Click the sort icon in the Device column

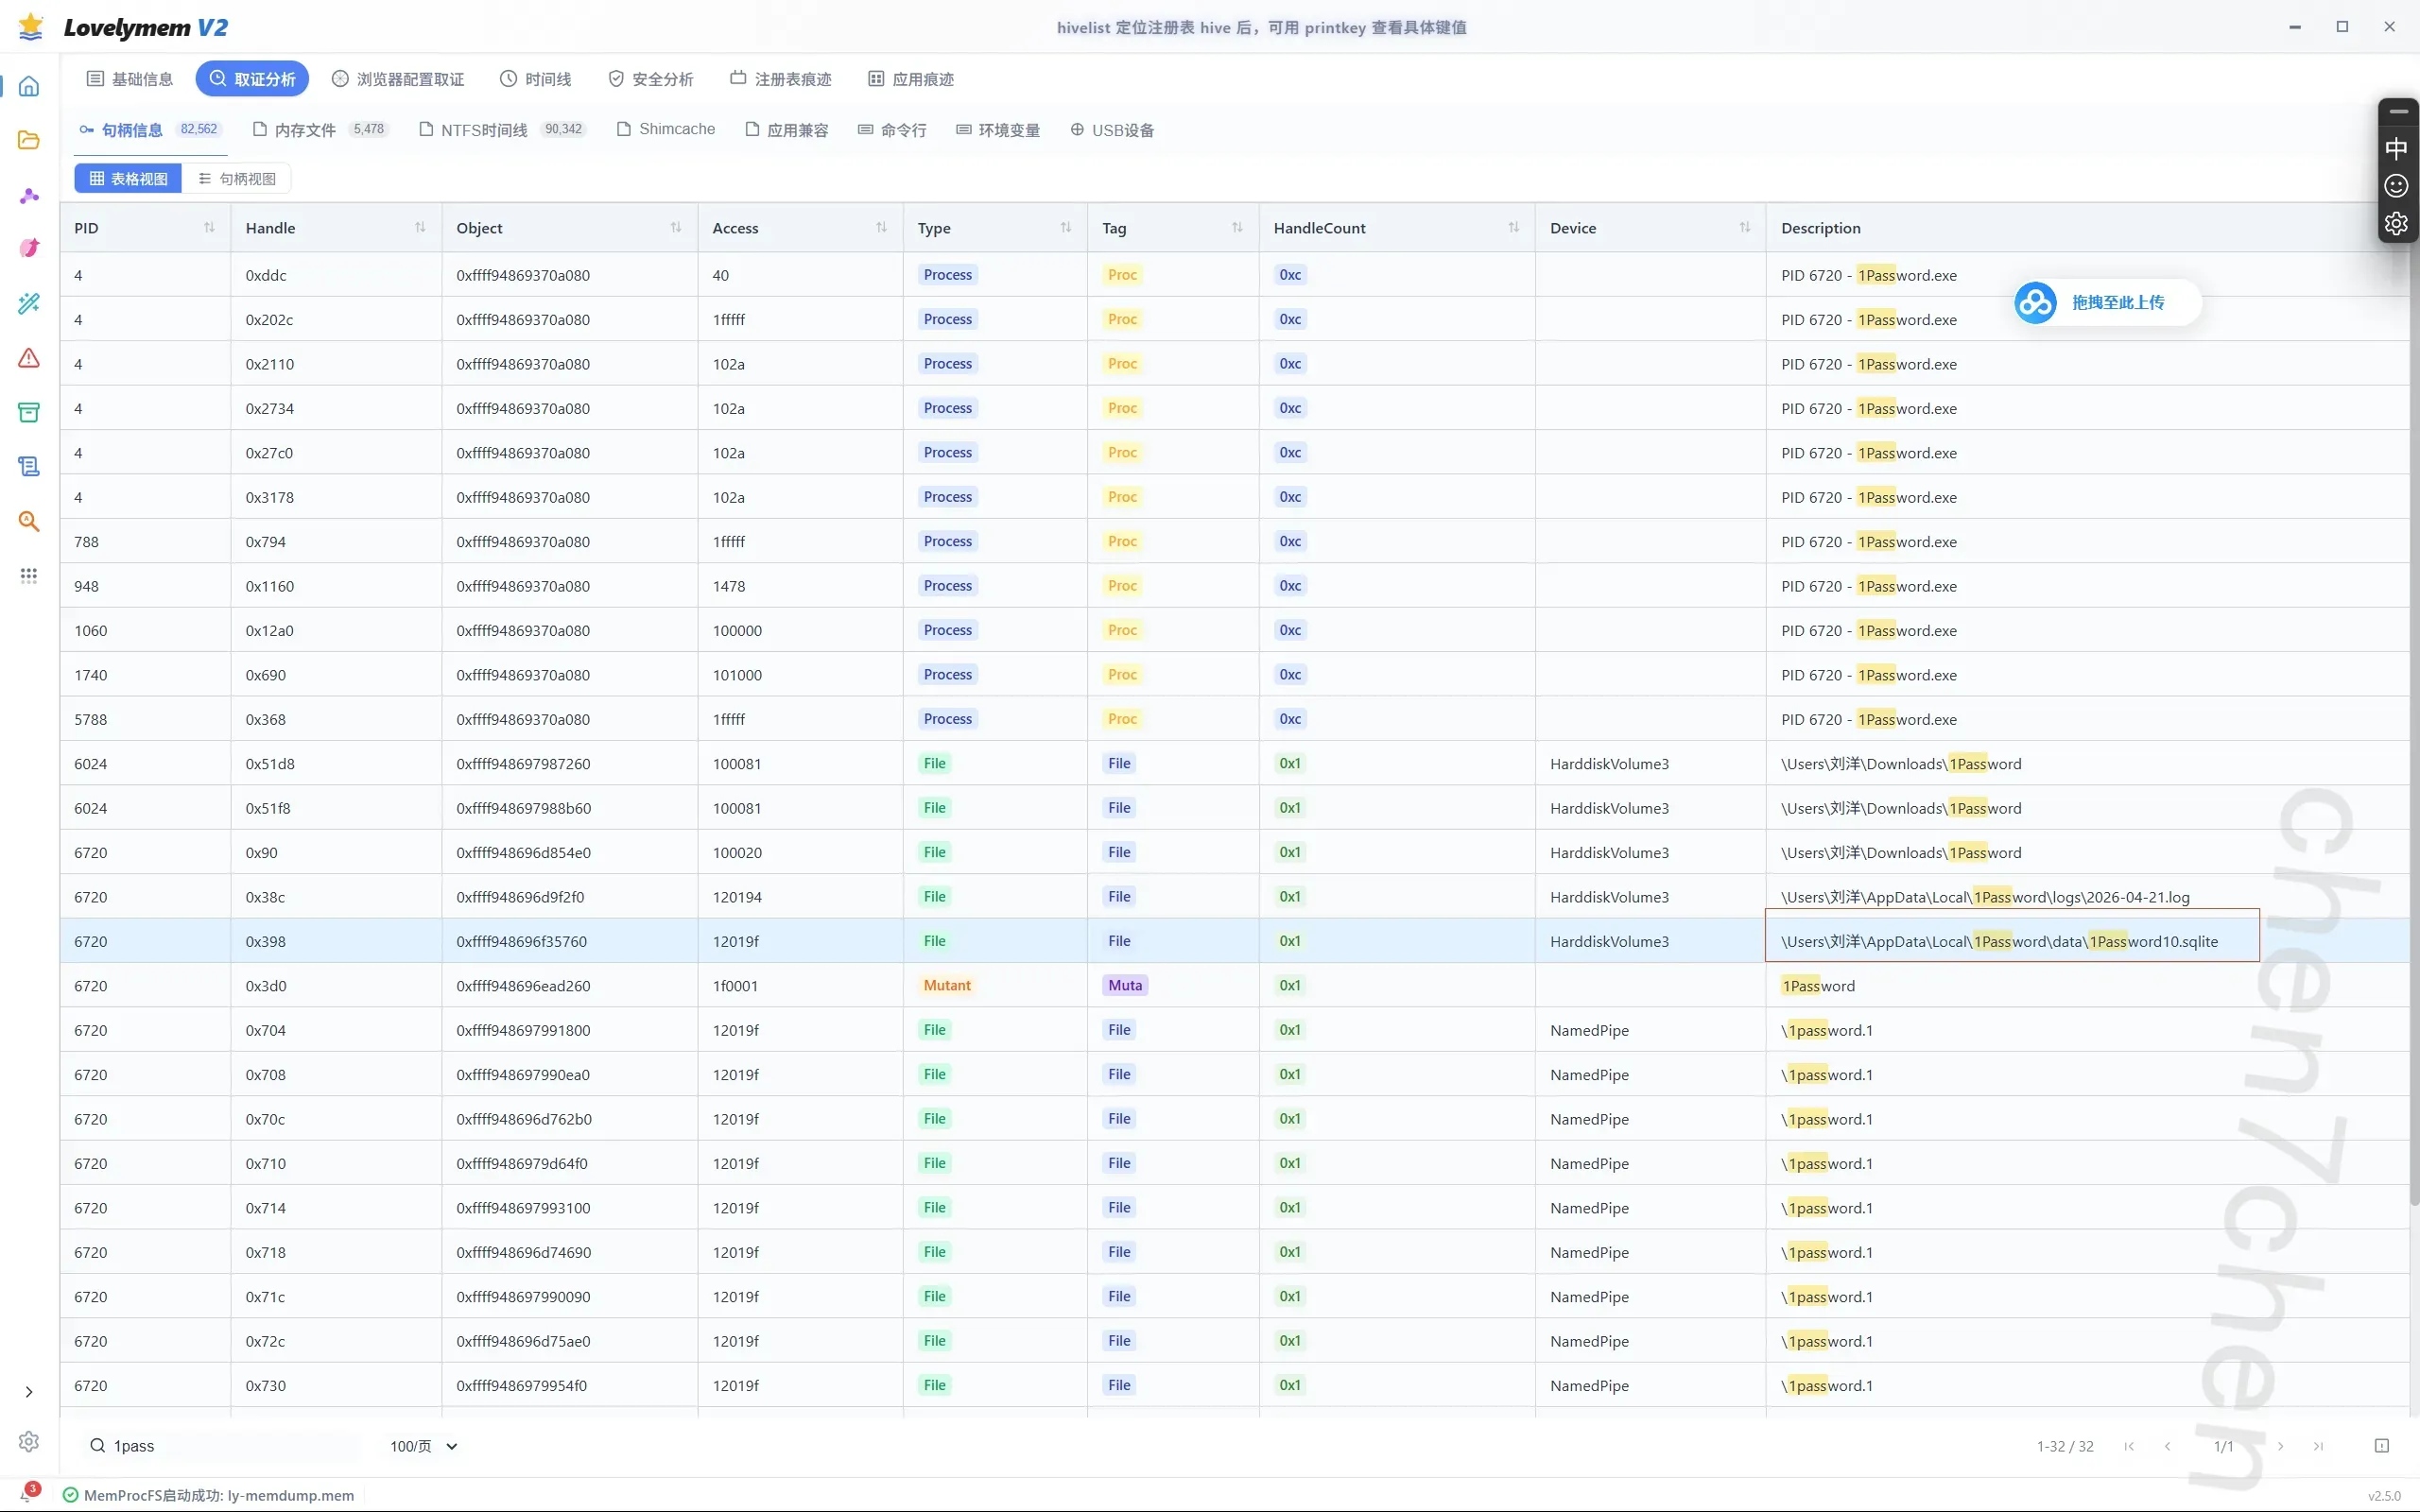click(x=1745, y=227)
